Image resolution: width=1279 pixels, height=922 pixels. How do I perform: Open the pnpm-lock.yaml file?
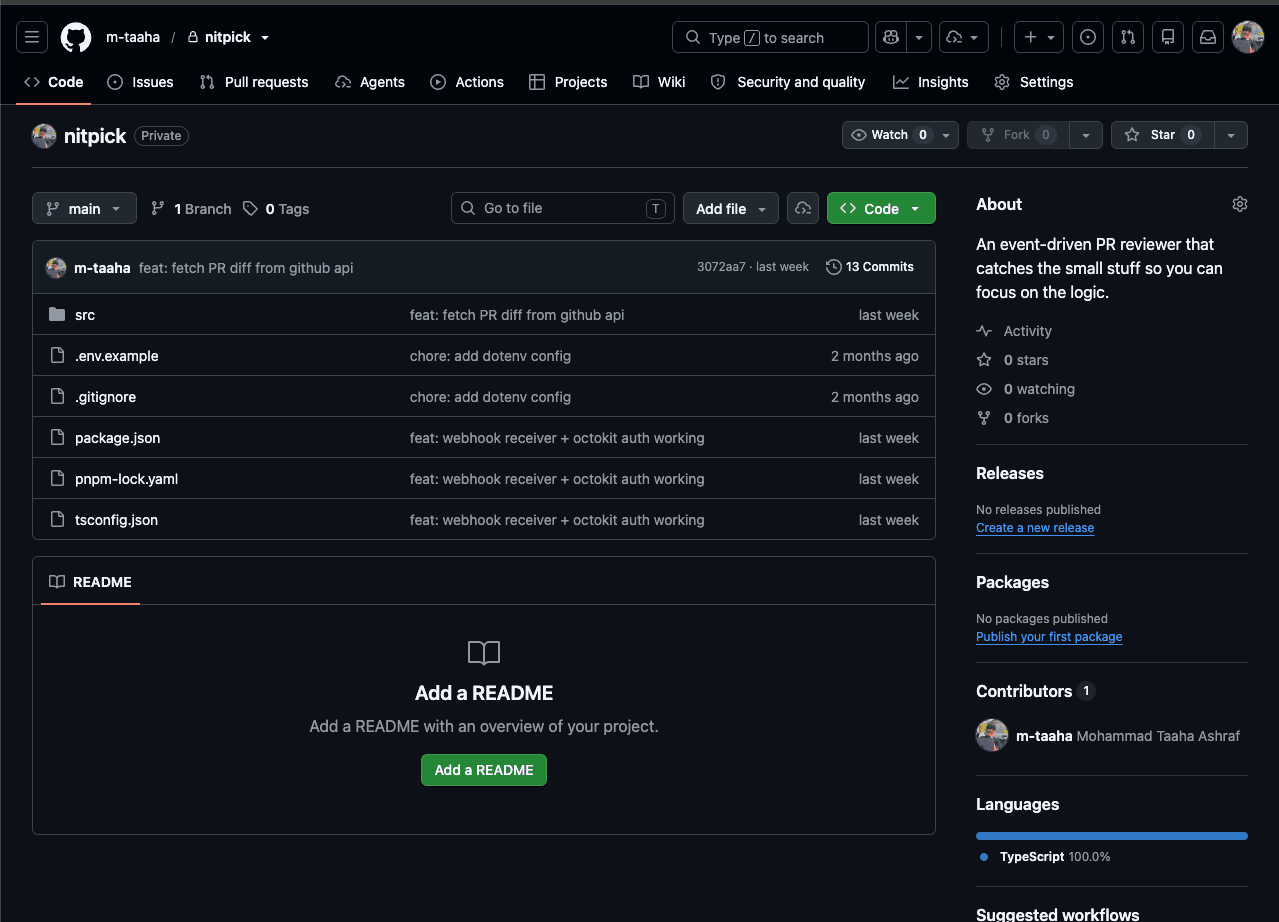[126, 479]
